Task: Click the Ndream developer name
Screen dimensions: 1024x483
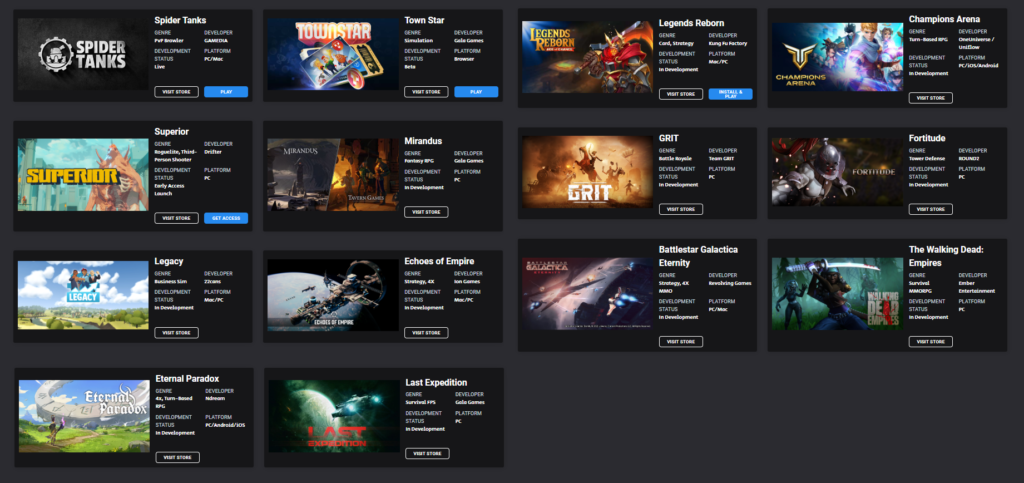Action: pos(215,399)
